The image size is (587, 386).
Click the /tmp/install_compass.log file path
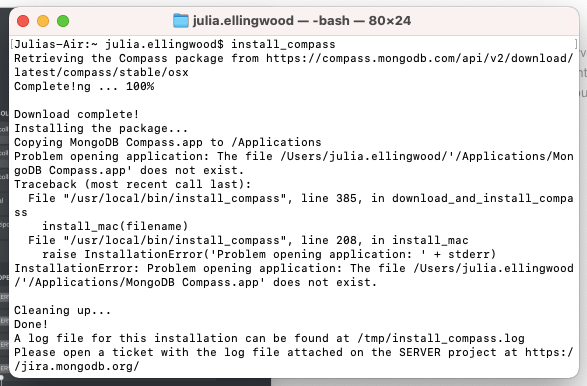coord(441,338)
